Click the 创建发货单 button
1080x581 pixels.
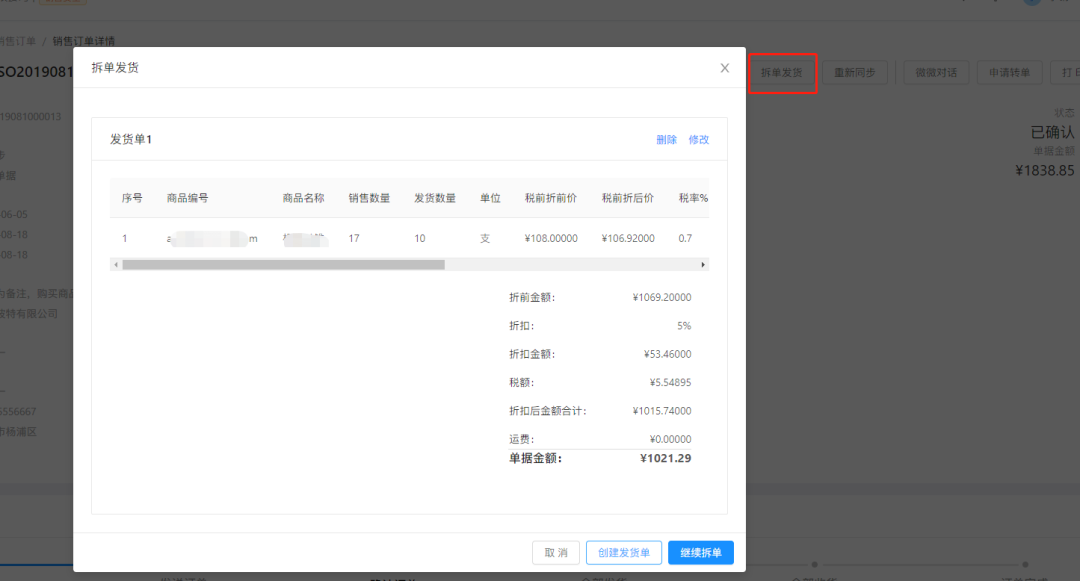click(x=624, y=553)
